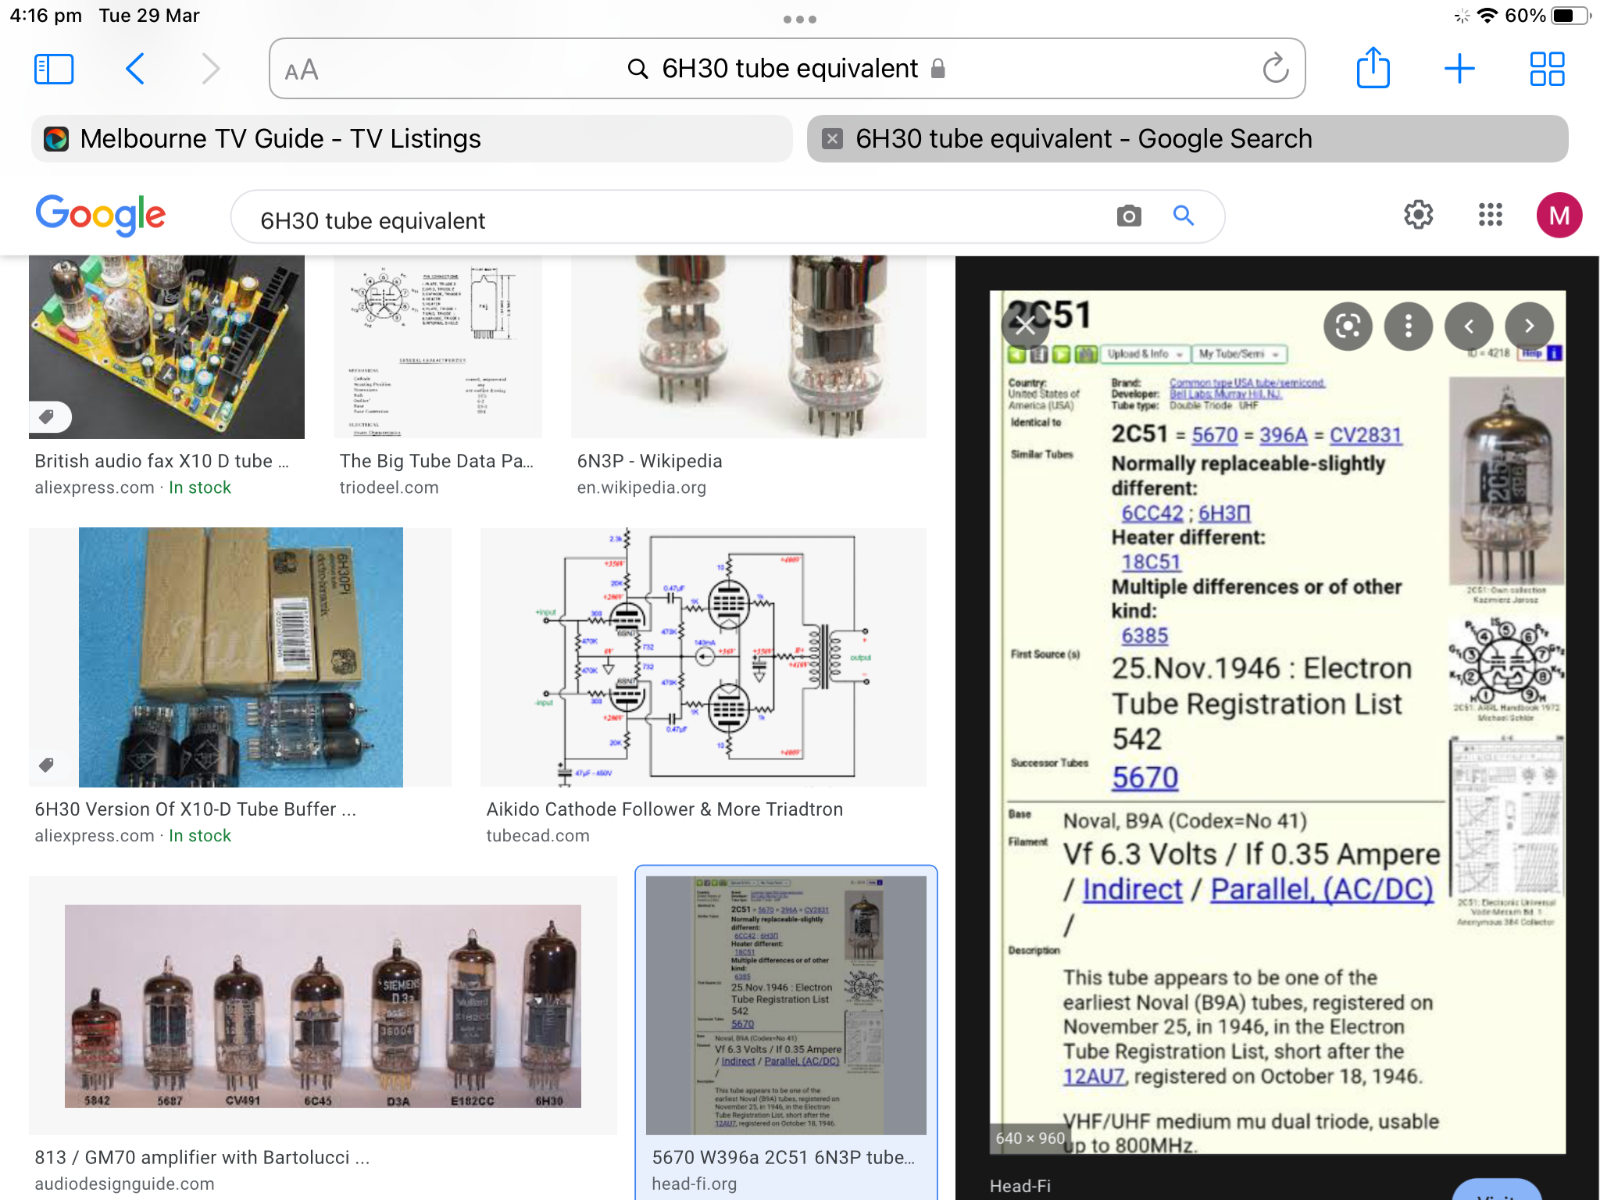Image resolution: width=1600 pixels, height=1200 pixels.
Task: Click the 6N3P - Wikipedia title
Action: coord(649,461)
